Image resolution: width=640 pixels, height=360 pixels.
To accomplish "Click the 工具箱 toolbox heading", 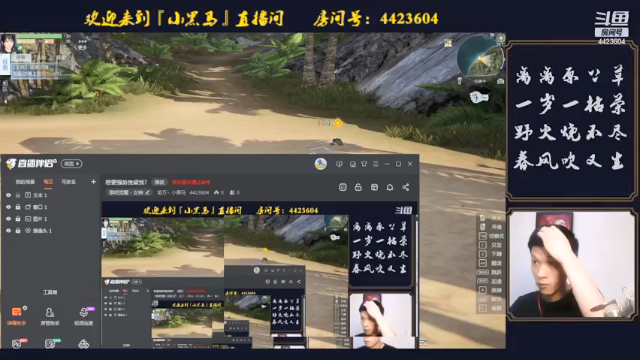I will pyautogui.click(x=50, y=292).
